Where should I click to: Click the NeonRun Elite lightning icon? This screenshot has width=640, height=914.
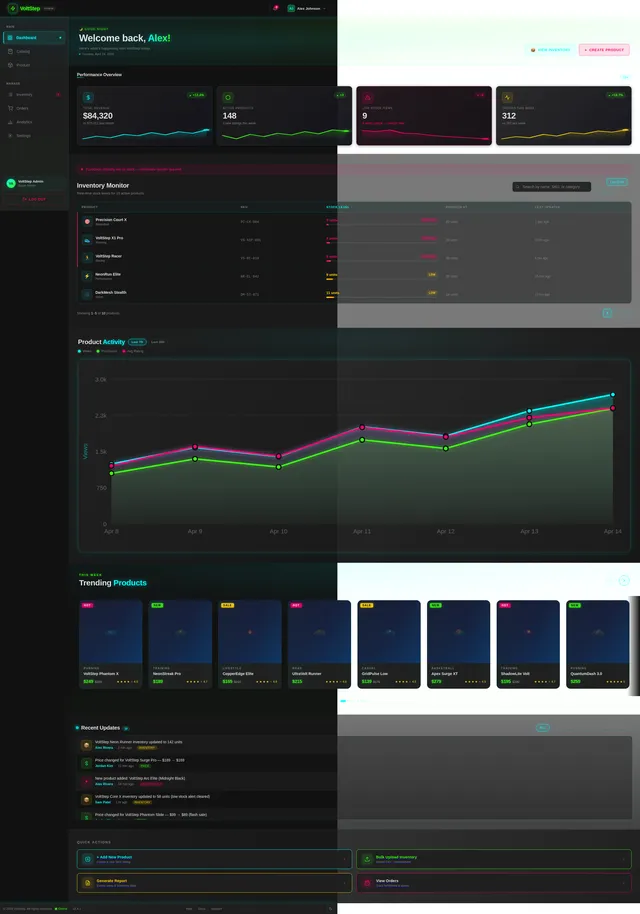(87, 276)
